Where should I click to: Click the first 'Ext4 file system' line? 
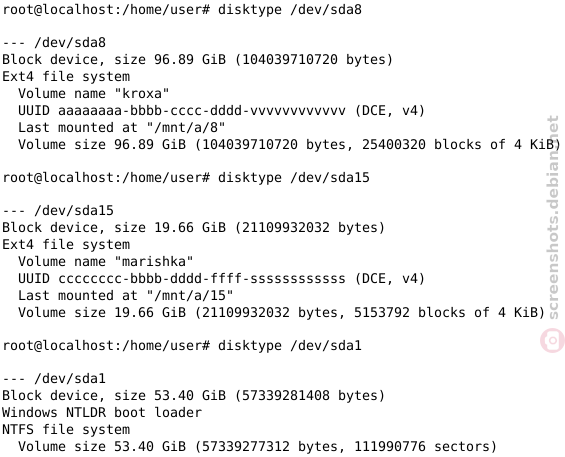[x=66, y=76]
